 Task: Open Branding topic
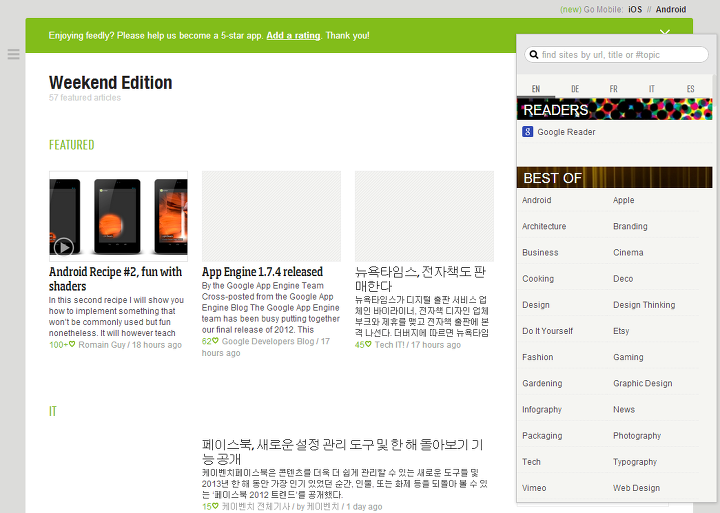coord(630,226)
